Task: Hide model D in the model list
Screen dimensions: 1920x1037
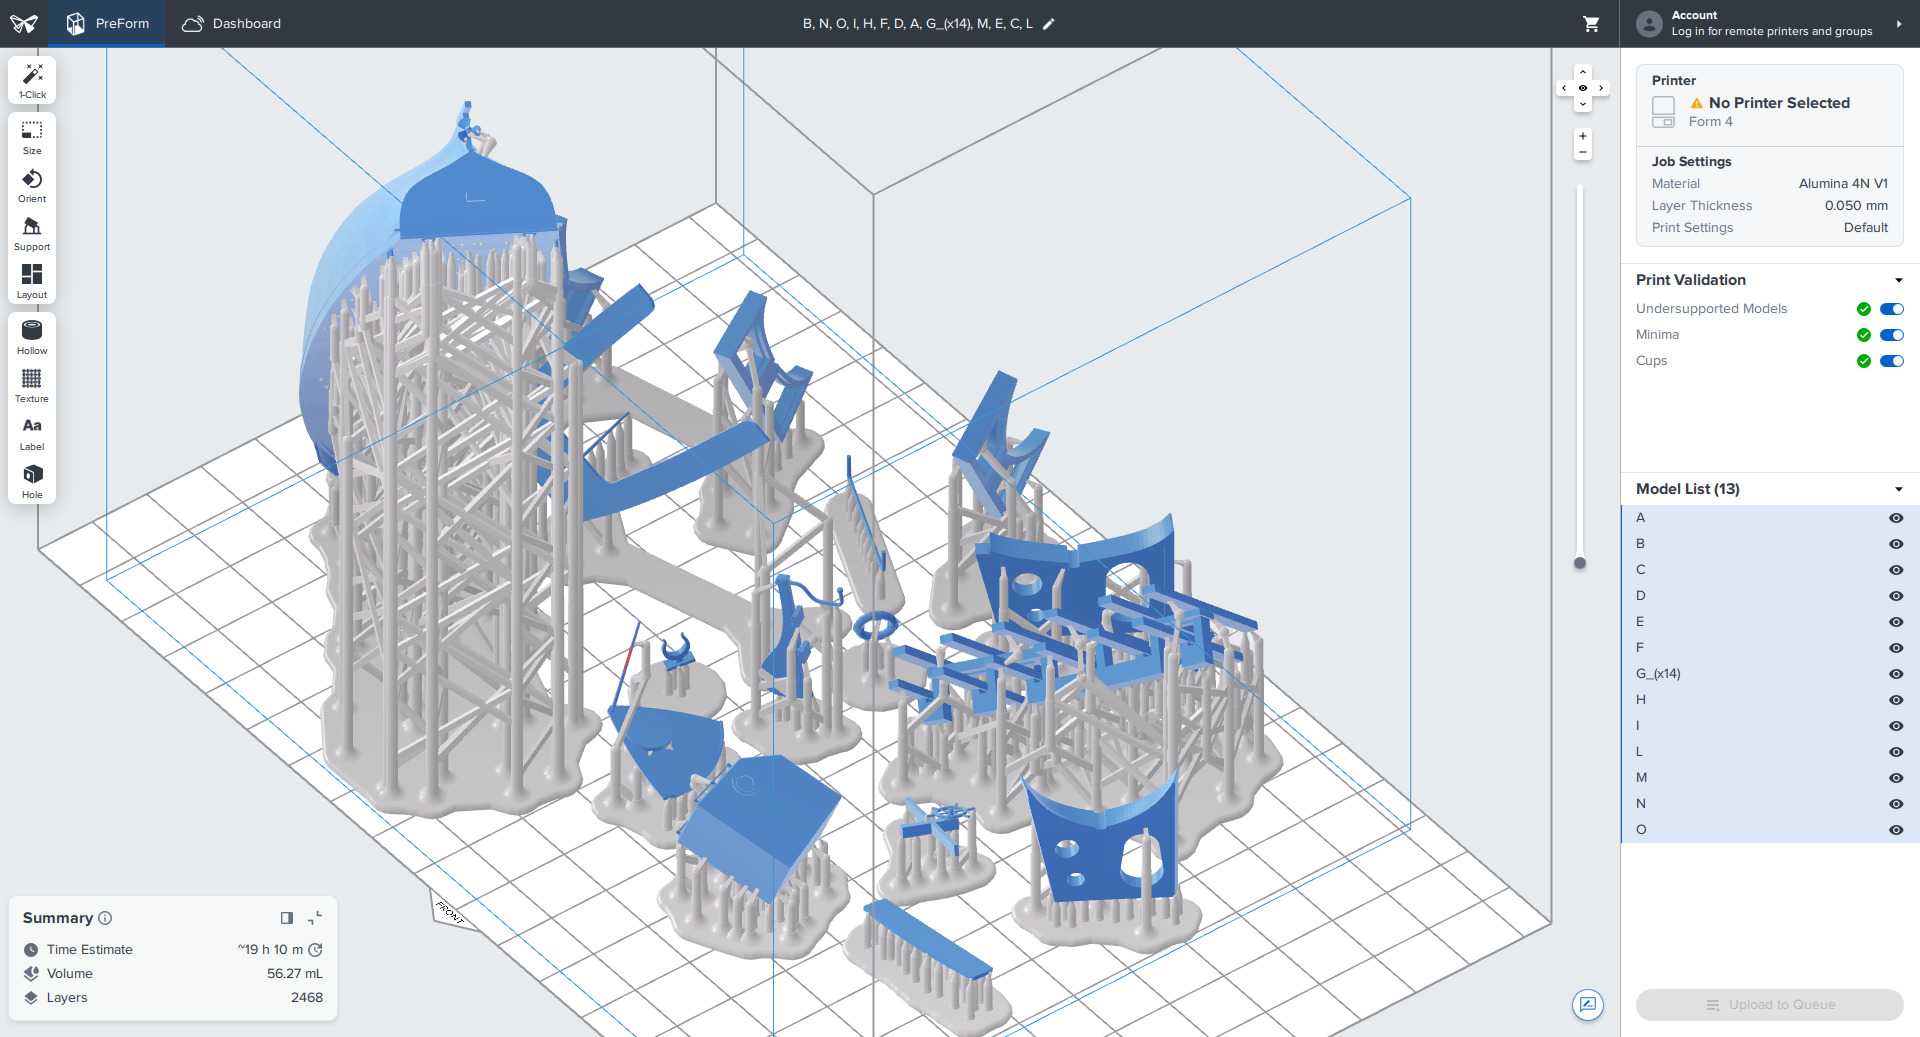Action: (x=1896, y=596)
